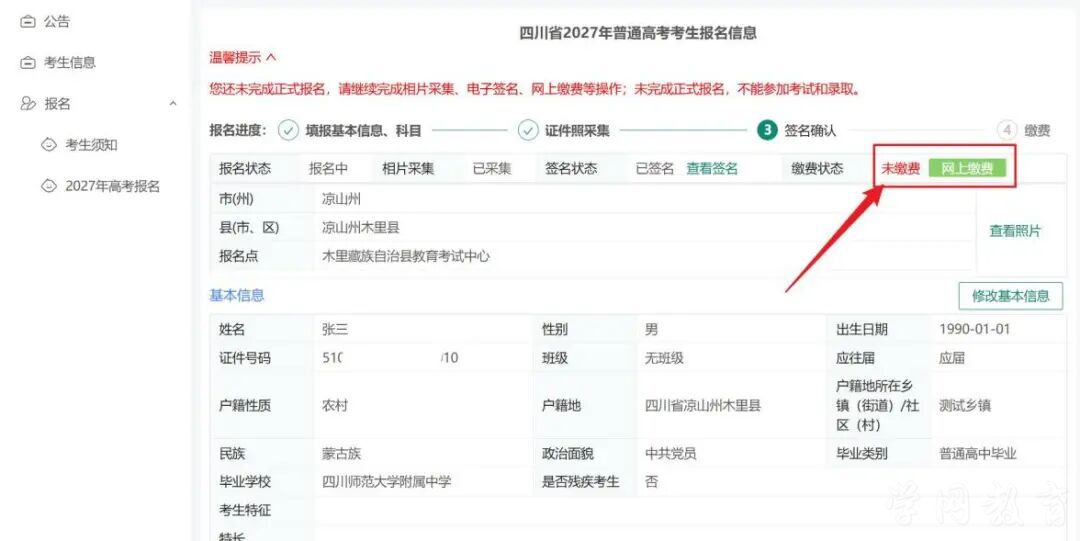1080x541 pixels.
Task: Click the 是否残疾考生 label
Action: [581, 482]
